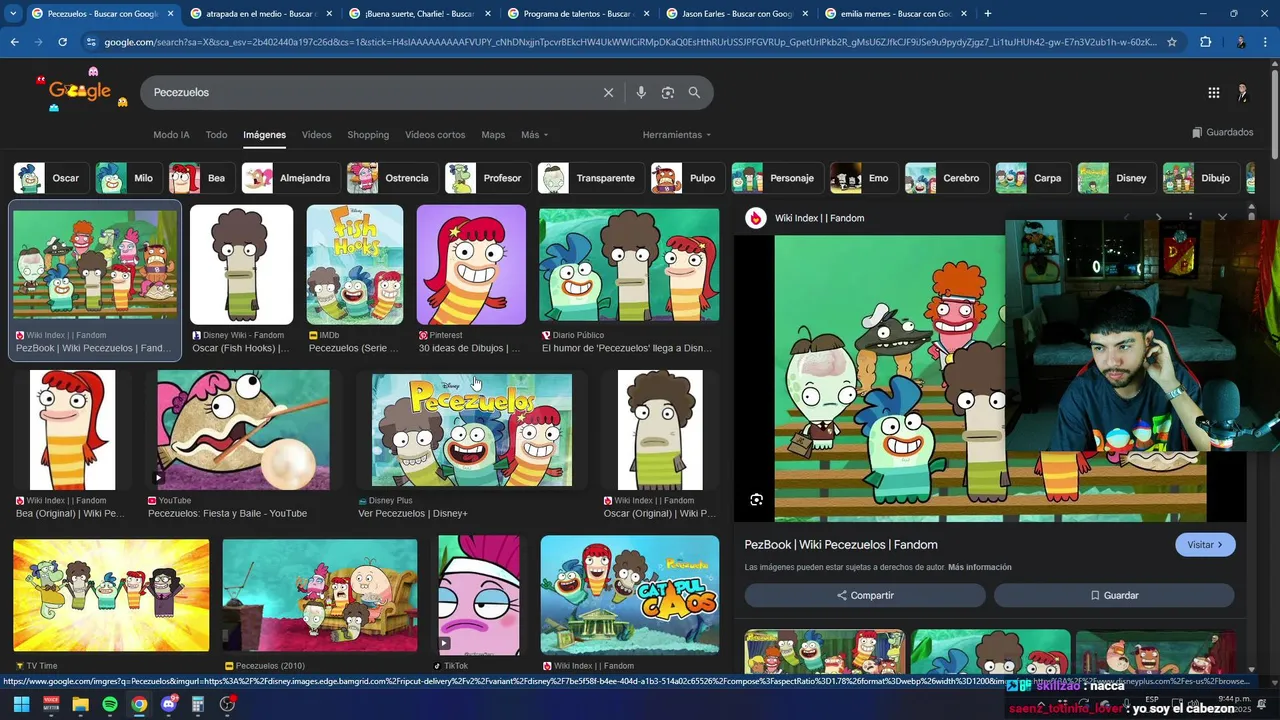This screenshot has height=720, width=1280.
Task: Start voice search with the microphone icon
Action: tap(641, 92)
